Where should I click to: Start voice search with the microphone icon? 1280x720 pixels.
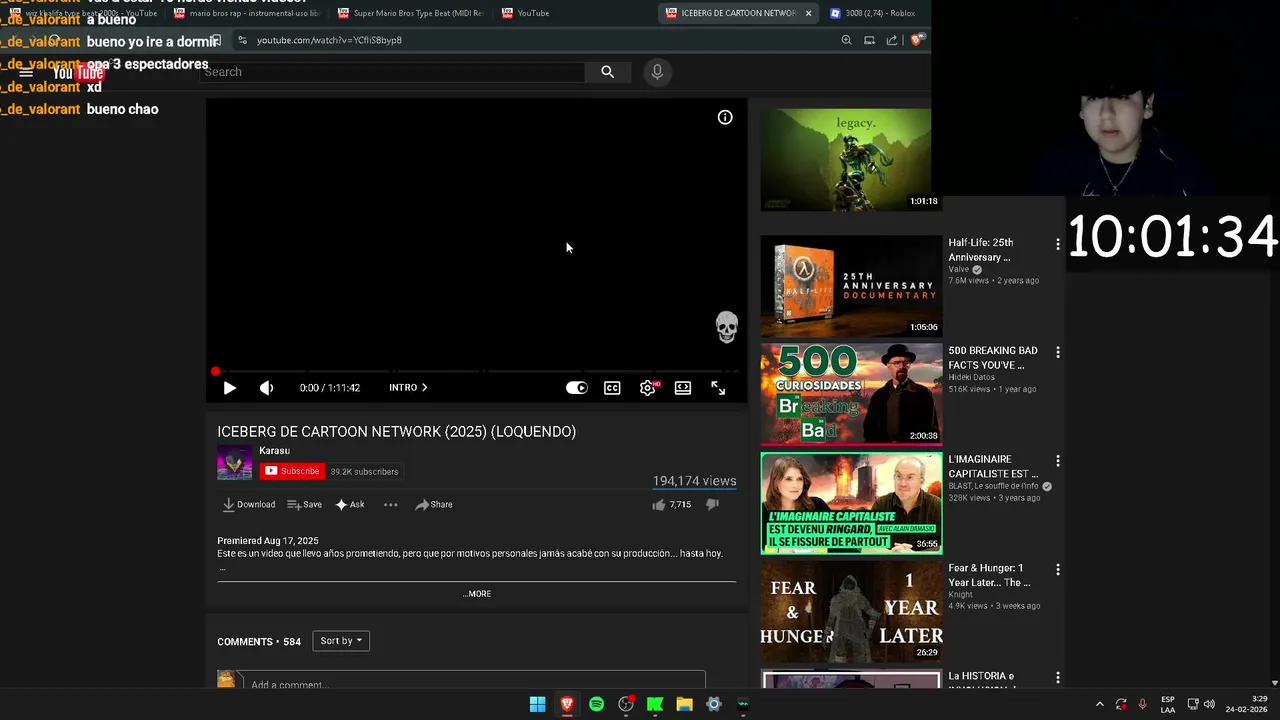click(657, 72)
